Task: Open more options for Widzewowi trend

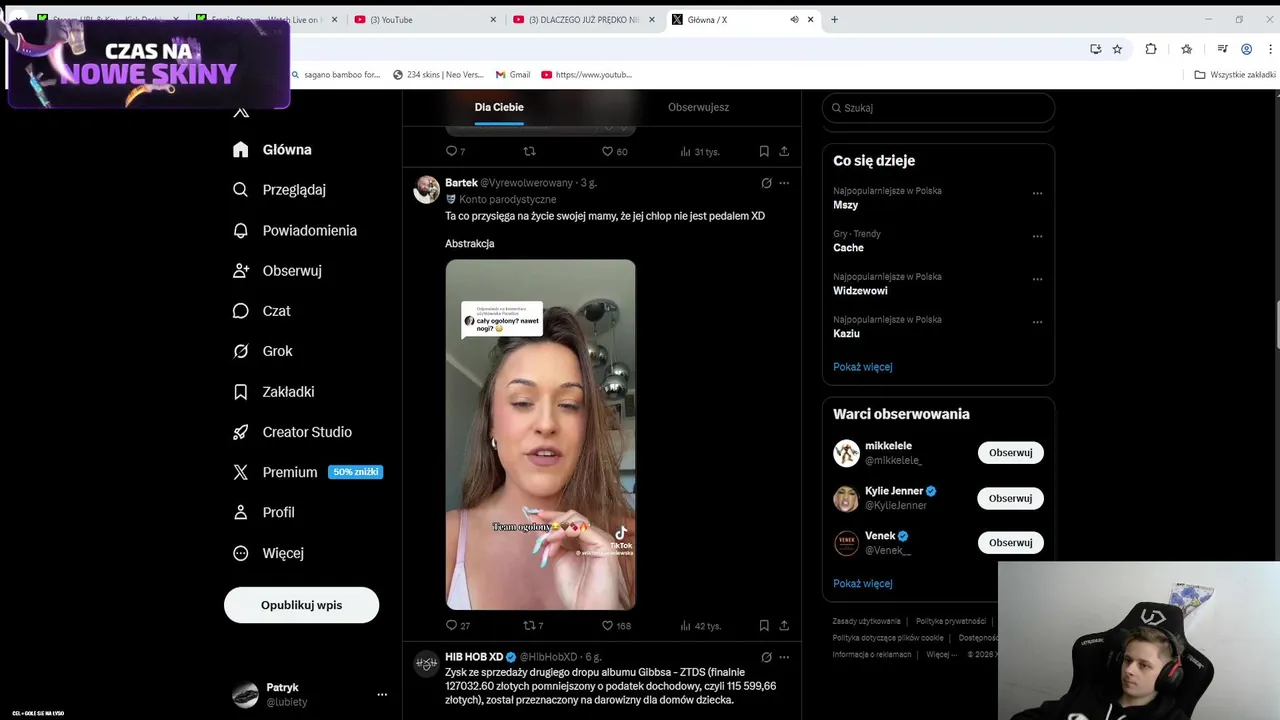Action: (1037, 280)
